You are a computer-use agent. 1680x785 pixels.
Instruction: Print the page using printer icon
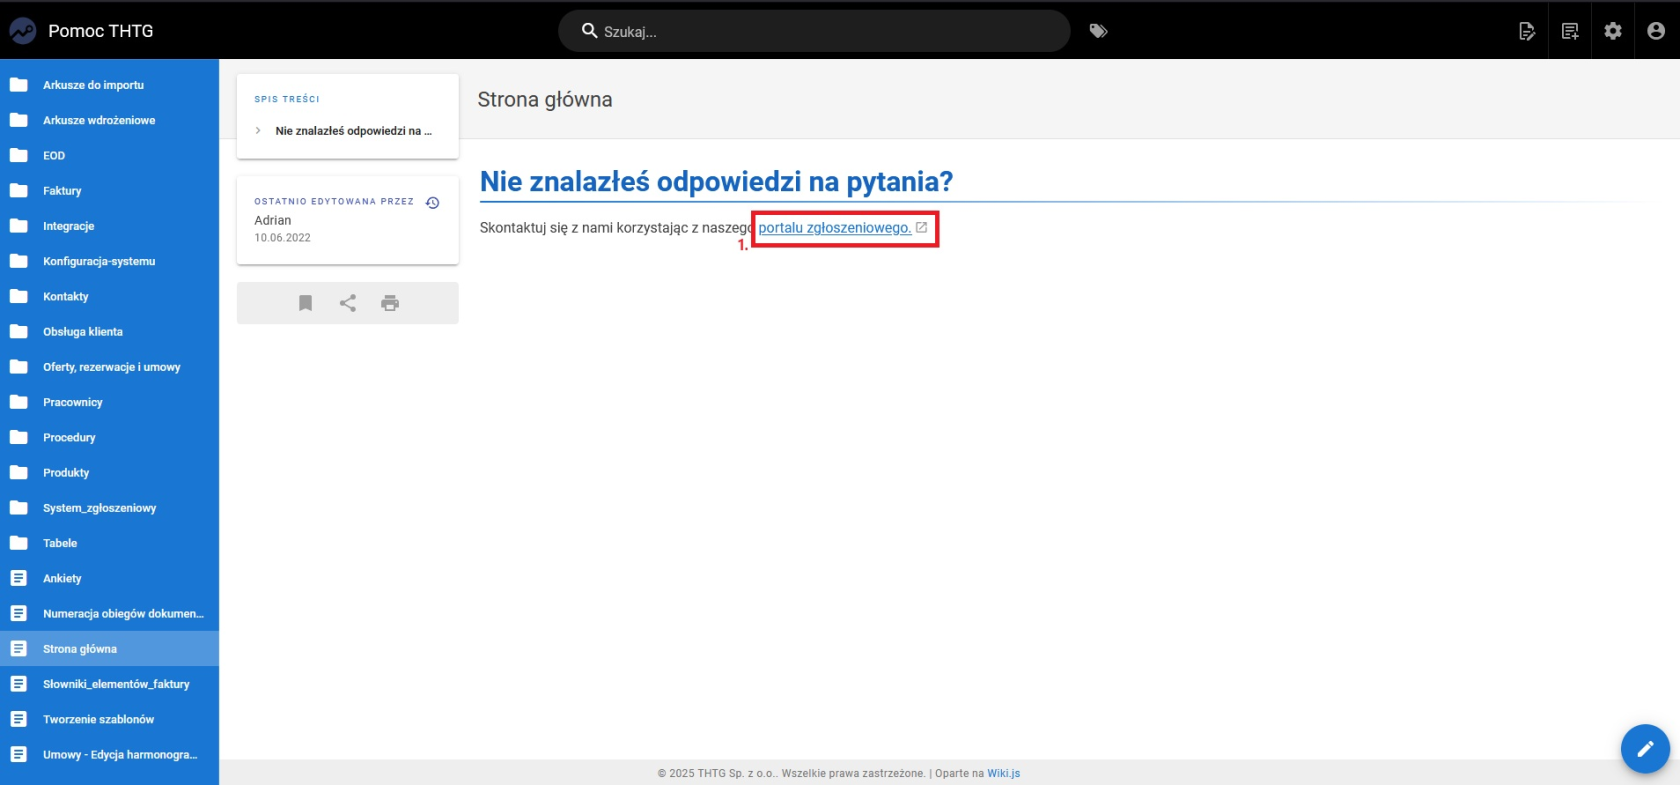[x=390, y=303]
